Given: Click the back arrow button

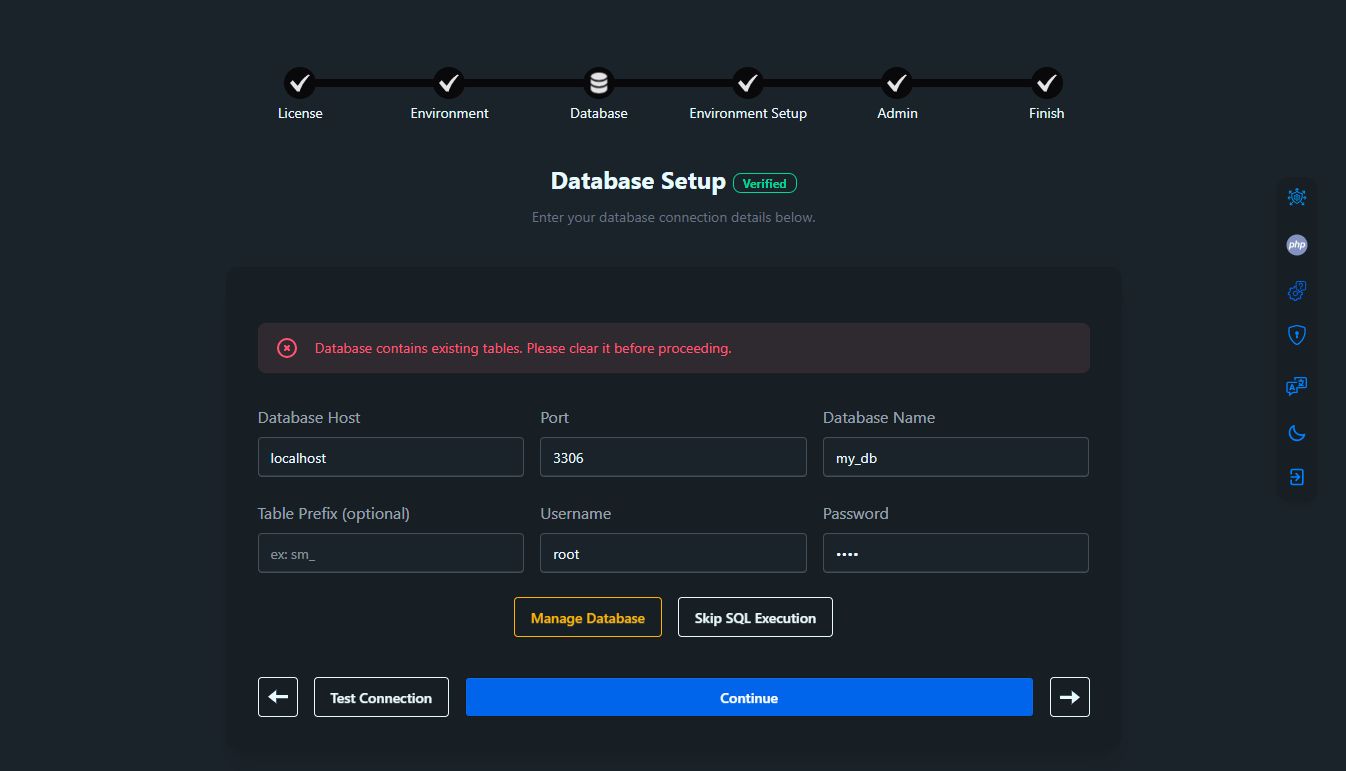Looking at the screenshot, I should 278,697.
